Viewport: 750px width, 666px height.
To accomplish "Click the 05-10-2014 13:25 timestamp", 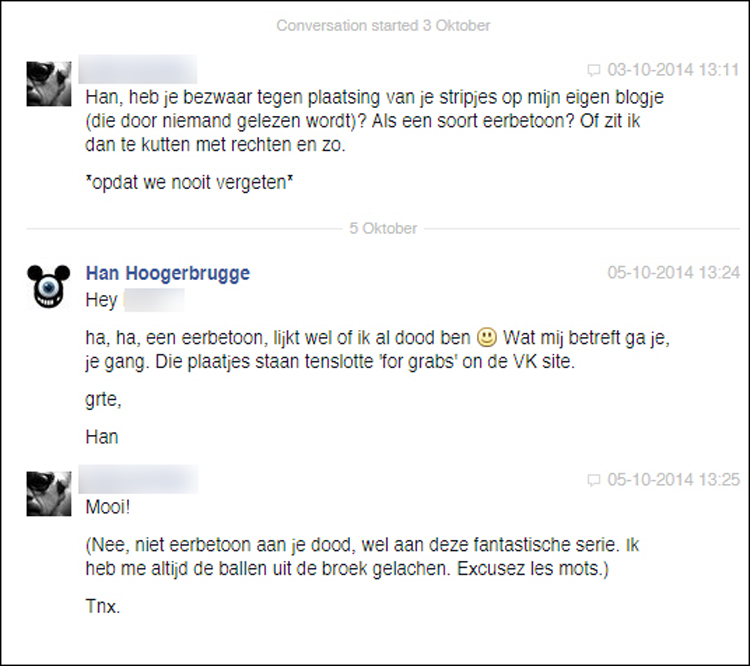I will tap(673, 480).
